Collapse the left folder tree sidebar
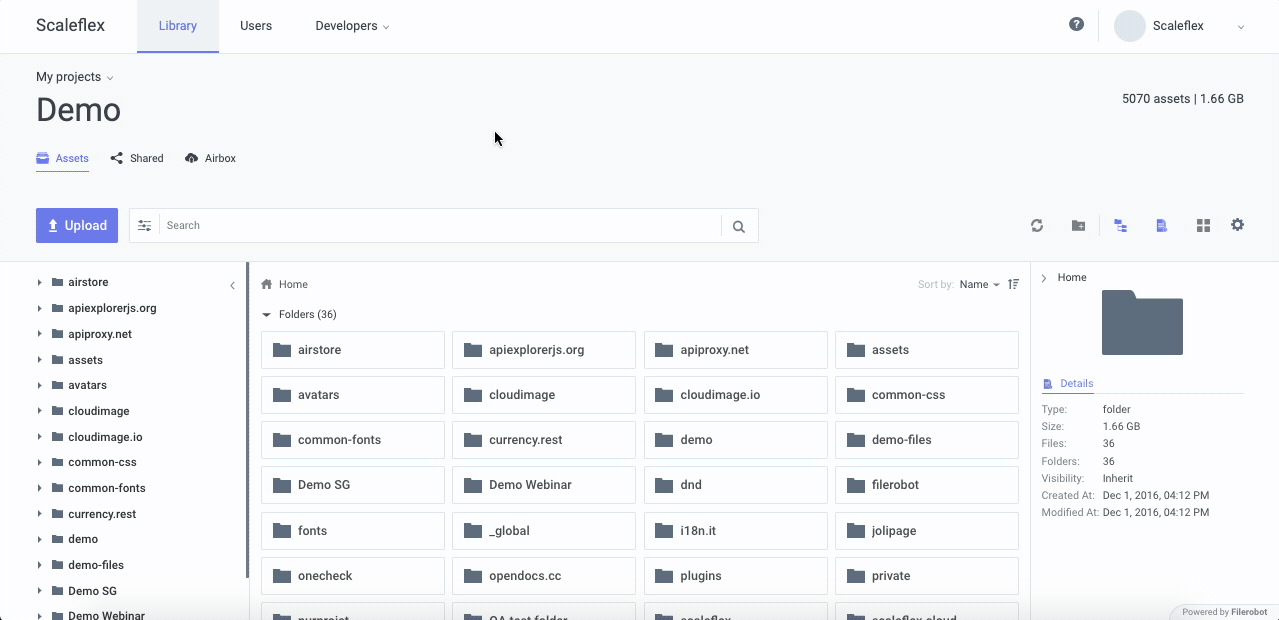1279x620 pixels. tap(232, 285)
